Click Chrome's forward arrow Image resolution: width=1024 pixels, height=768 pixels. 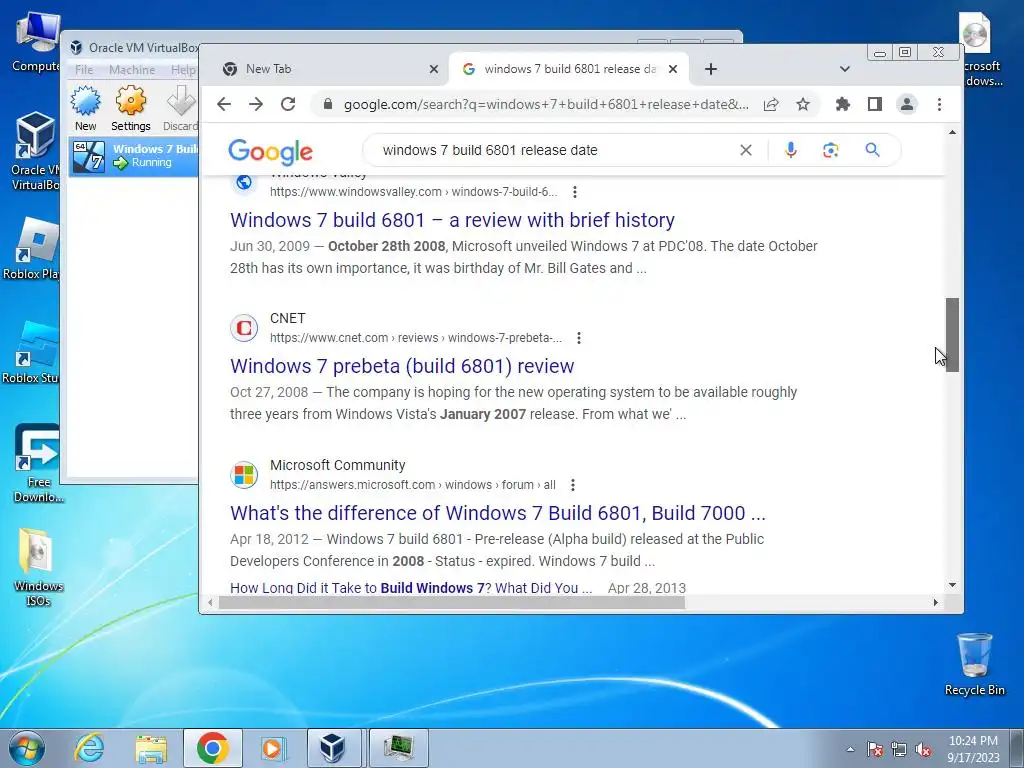pos(256,104)
